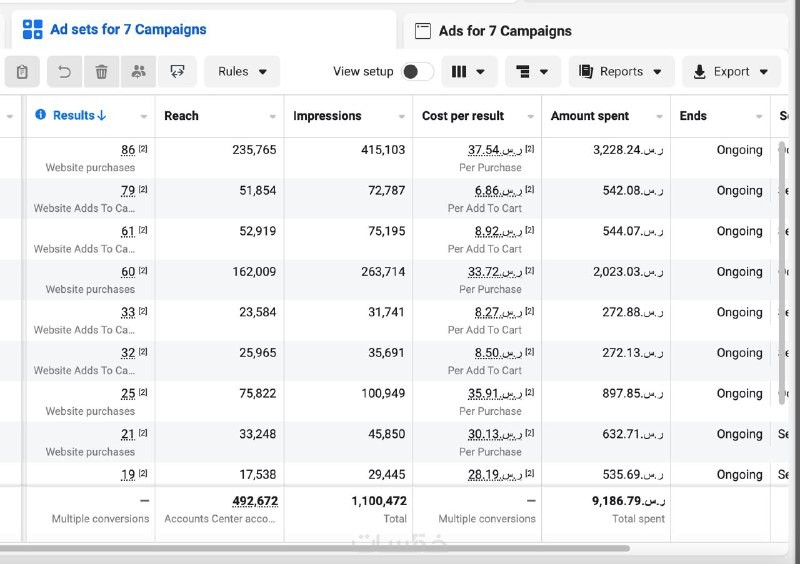The width and height of the screenshot is (800, 564).
Task: Click the A/B test preview icon
Action: (x=177, y=72)
